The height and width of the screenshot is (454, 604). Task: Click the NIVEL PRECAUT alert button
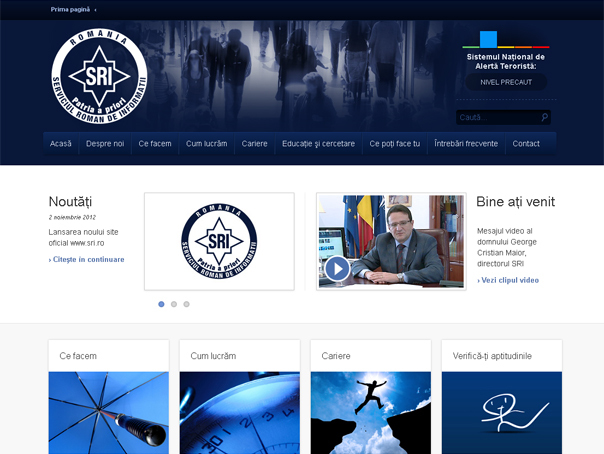(x=506, y=82)
